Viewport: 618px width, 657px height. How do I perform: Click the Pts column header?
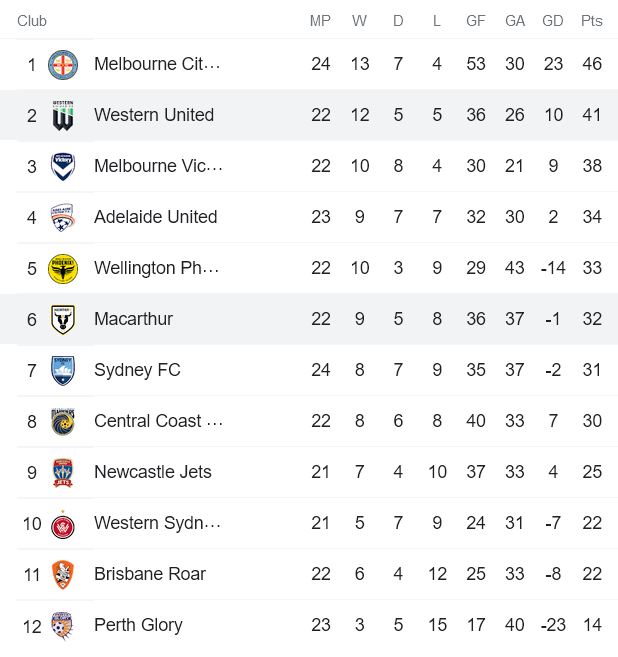pos(592,21)
